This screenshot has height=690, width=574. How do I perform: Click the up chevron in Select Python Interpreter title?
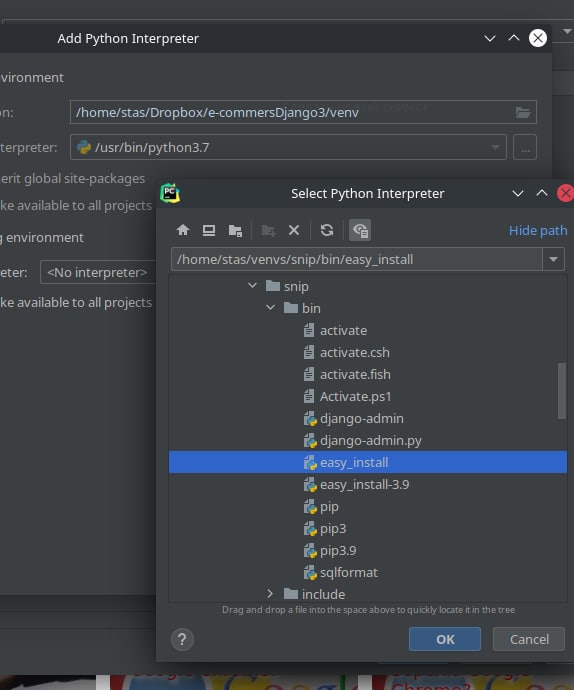tap(542, 193)
